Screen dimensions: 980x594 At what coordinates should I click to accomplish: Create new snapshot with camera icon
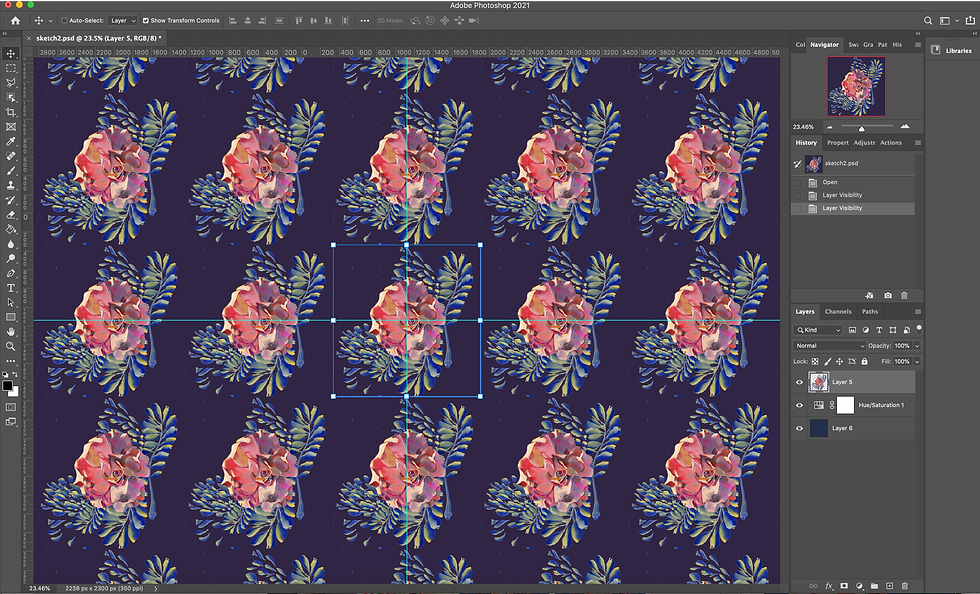888,295
